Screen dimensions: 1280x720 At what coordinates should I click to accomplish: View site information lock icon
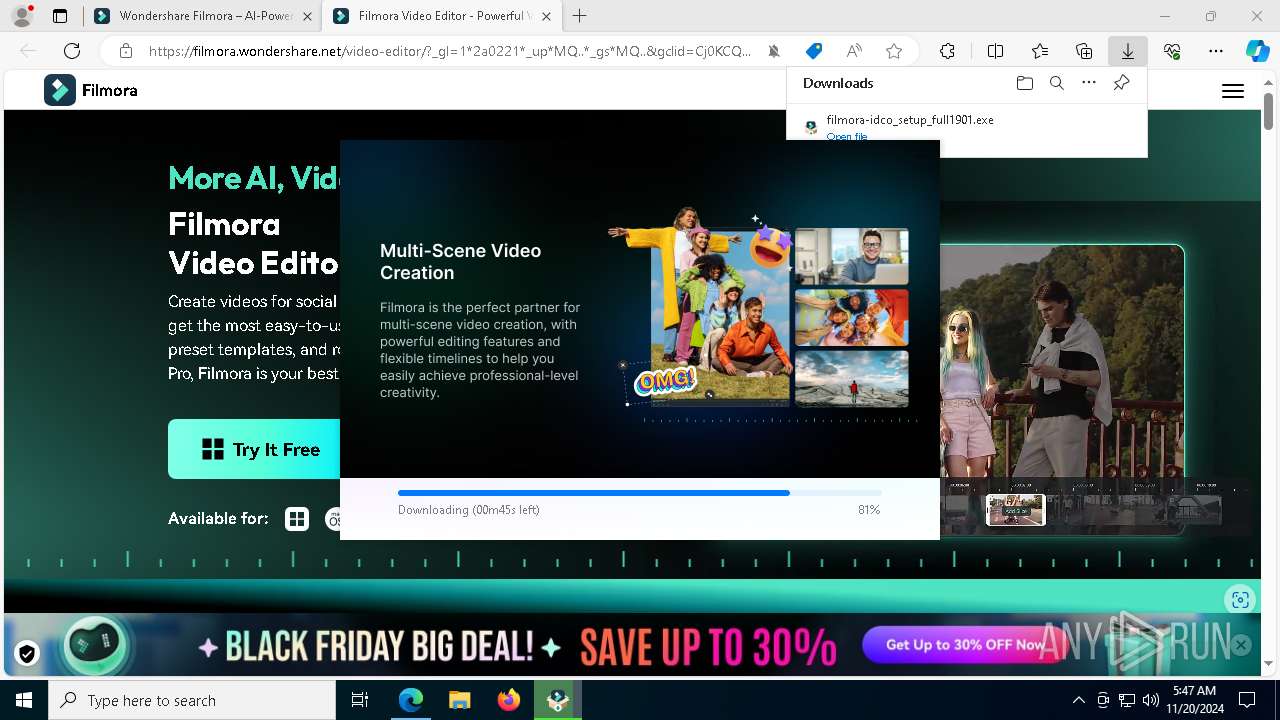pyautogui.click(x=125, y=51)
